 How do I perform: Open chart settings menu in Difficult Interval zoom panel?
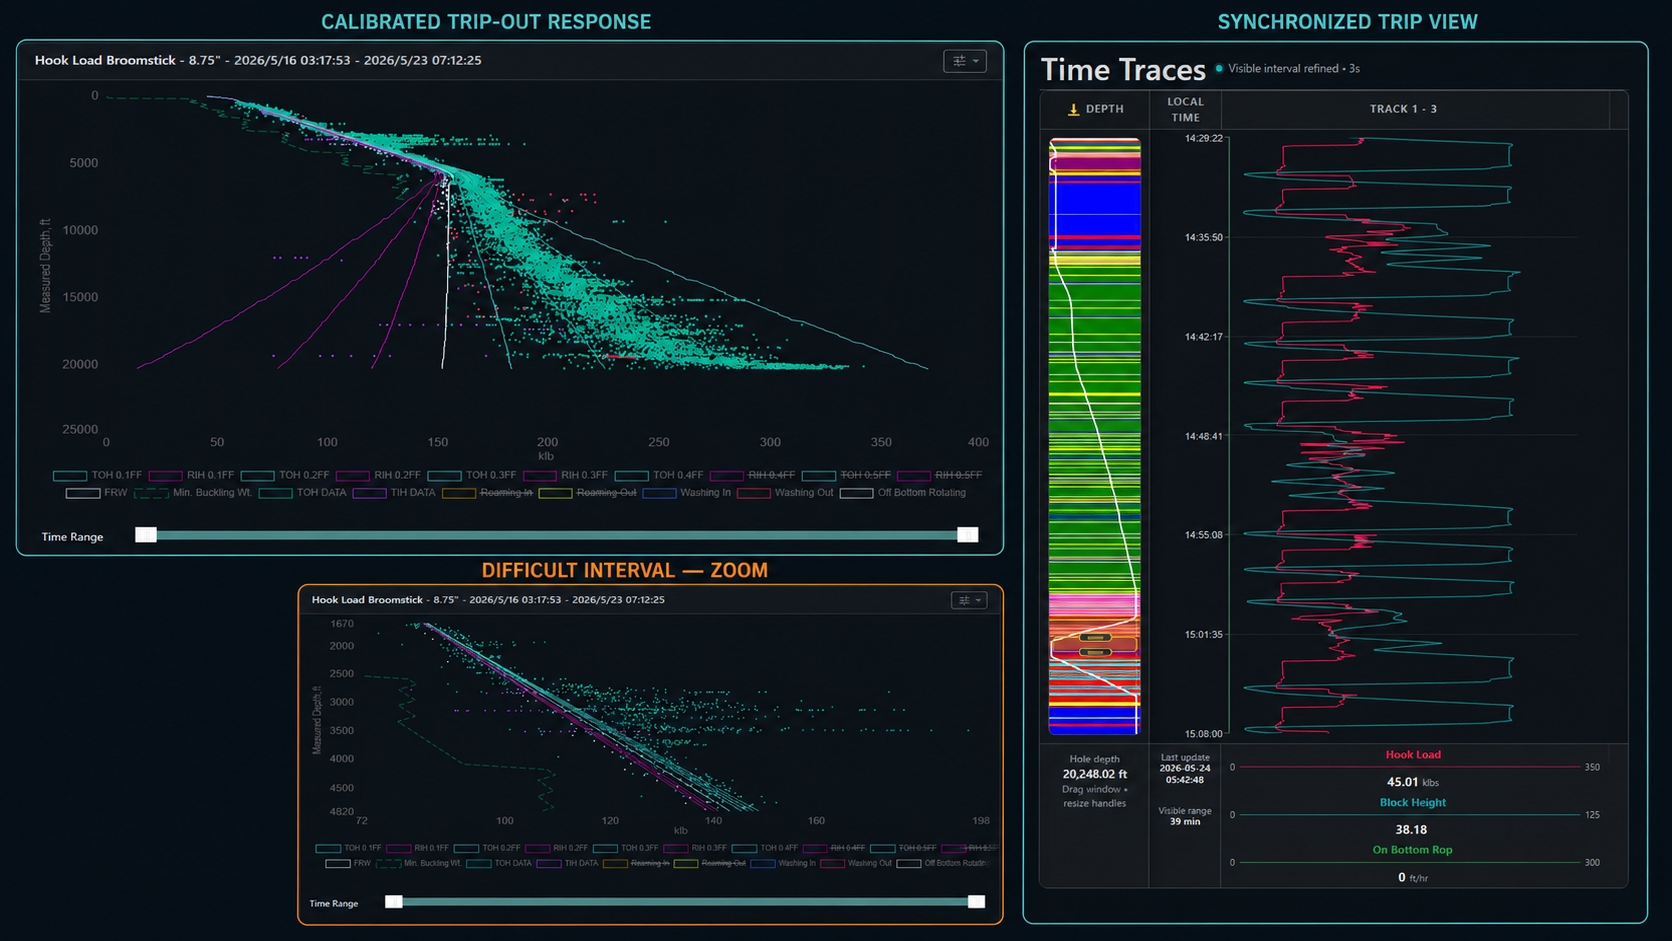tap(969, 600)
